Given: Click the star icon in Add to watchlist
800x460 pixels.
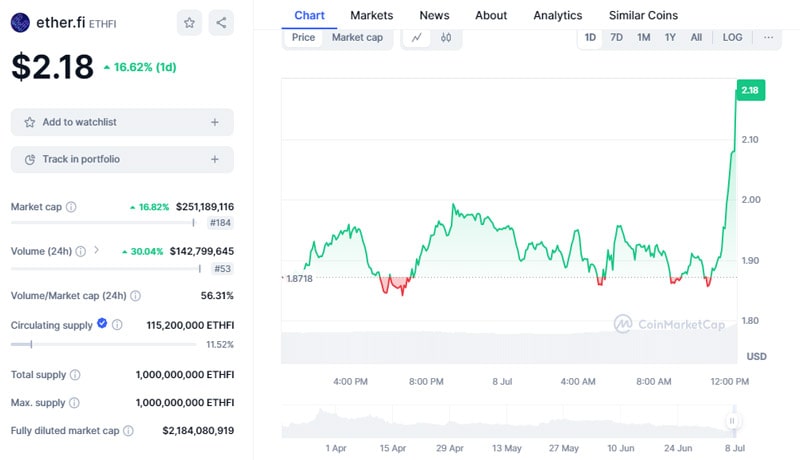Looking at the screenshot, I should coord(30,122).
